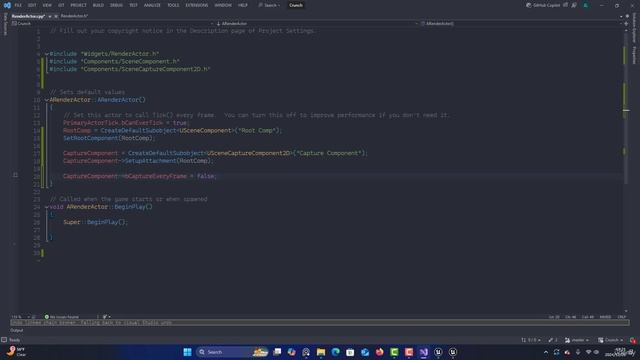Open the Wi-Fi network tray icon

[x=588, y=352]
